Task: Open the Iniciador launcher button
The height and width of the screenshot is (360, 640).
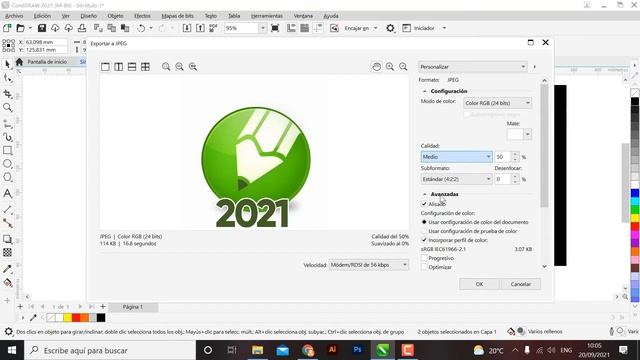Action: tap(424, 28)
